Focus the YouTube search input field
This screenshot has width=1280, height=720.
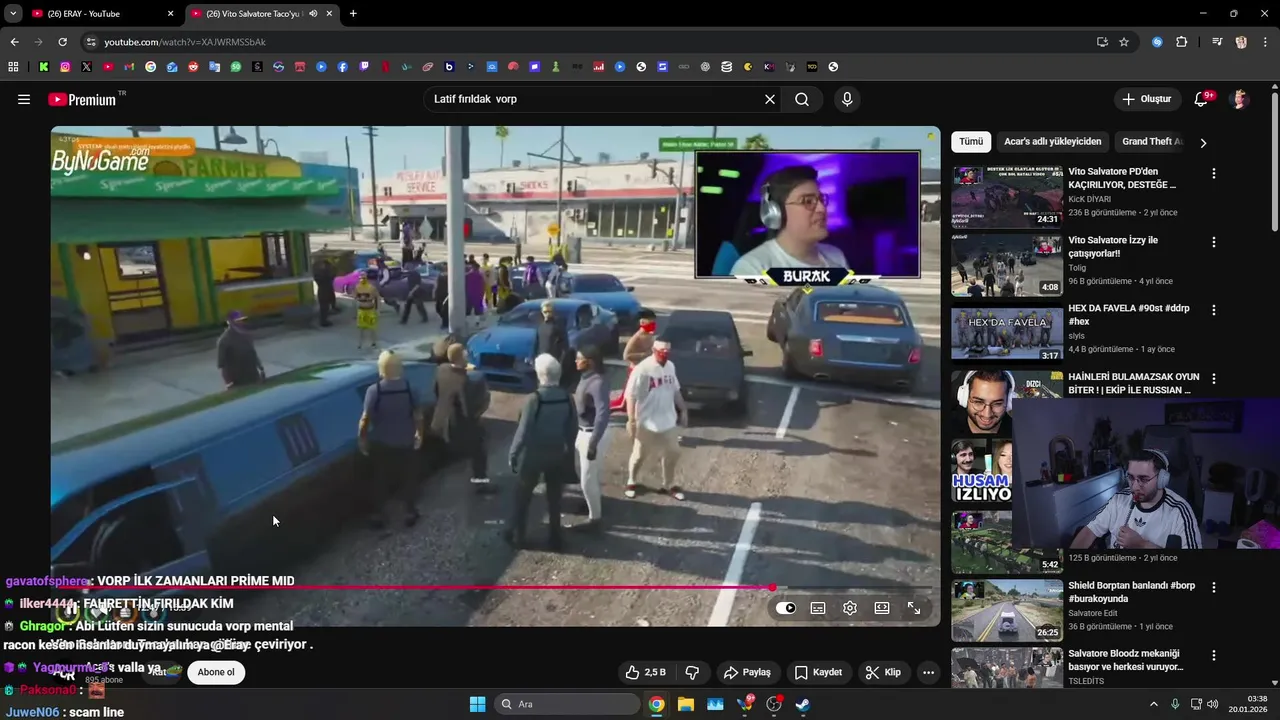point(595,99)
